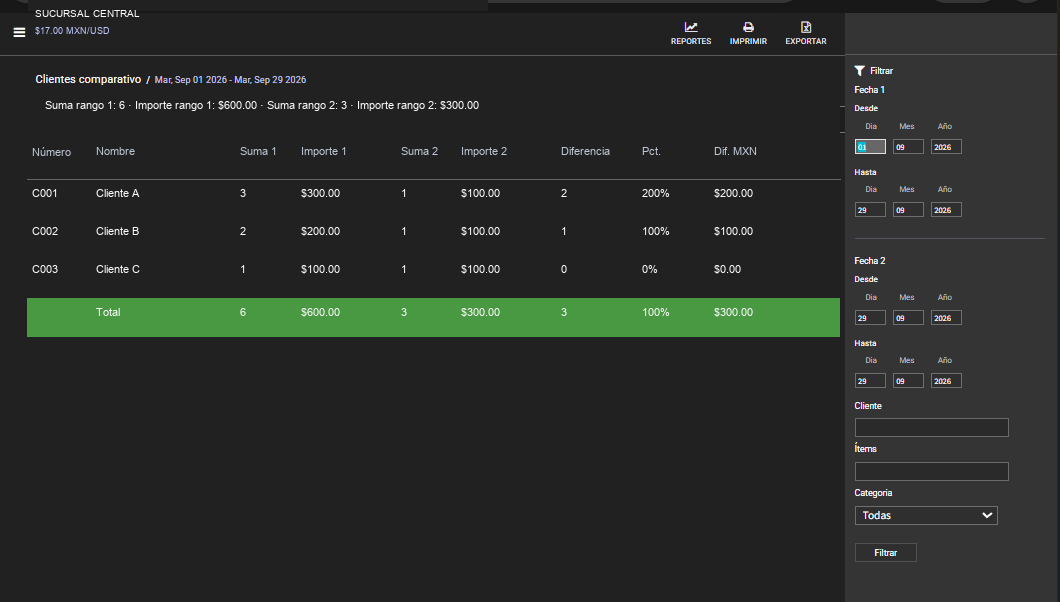The height and width of the screenshot is (602, 1060).
Task: Click the Fecha 1 Hasta Mes field
Action: [x=908, y=209]
